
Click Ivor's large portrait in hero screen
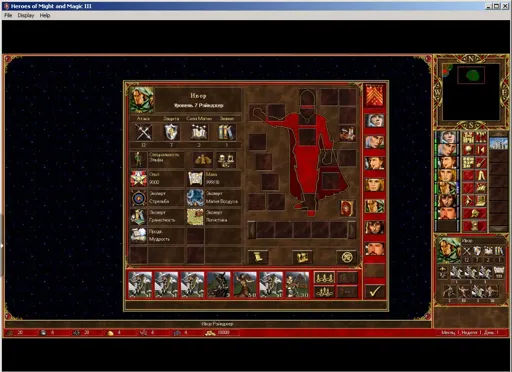142,100
